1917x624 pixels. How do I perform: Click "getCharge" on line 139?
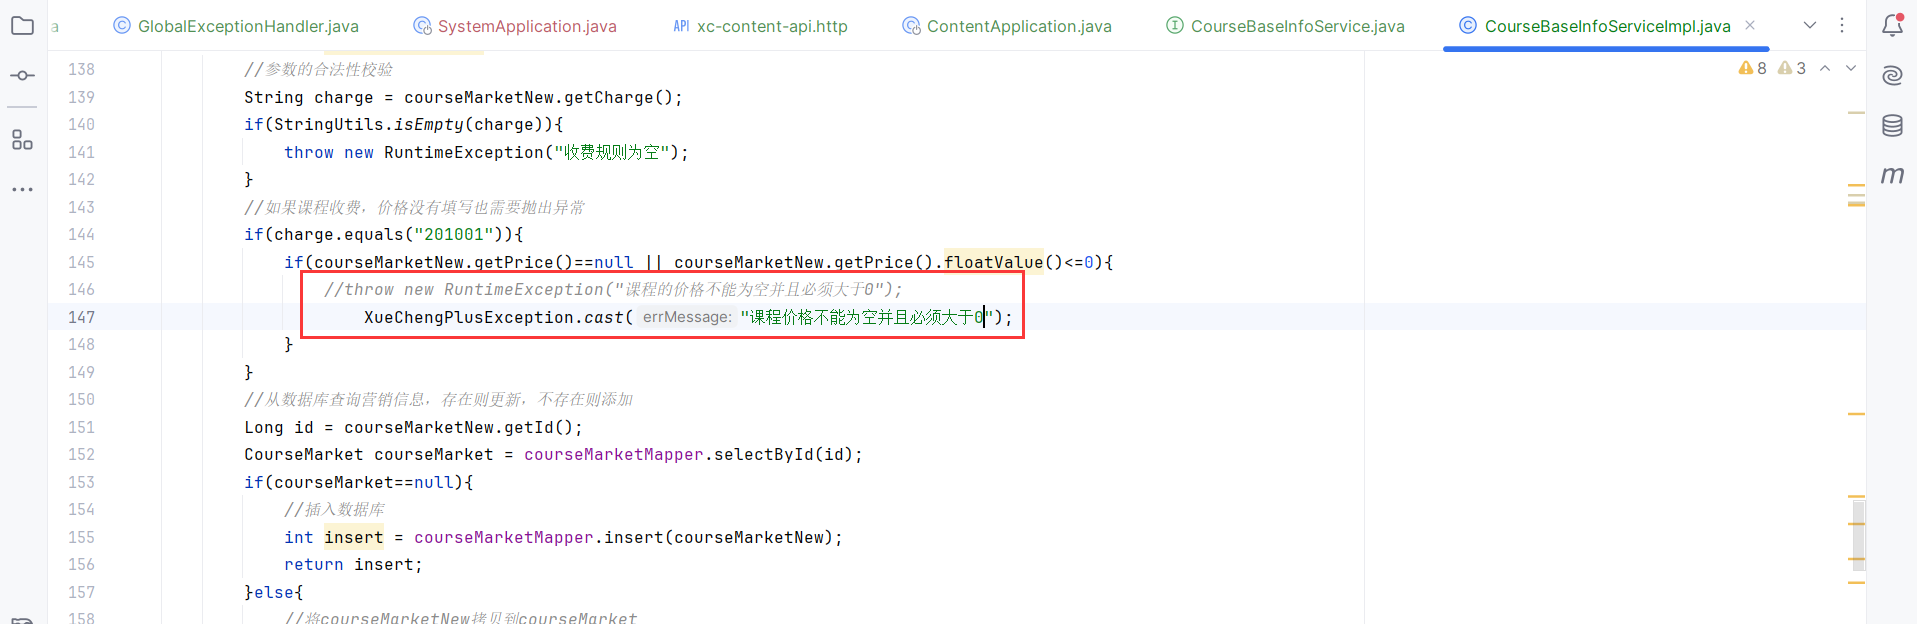609,98
